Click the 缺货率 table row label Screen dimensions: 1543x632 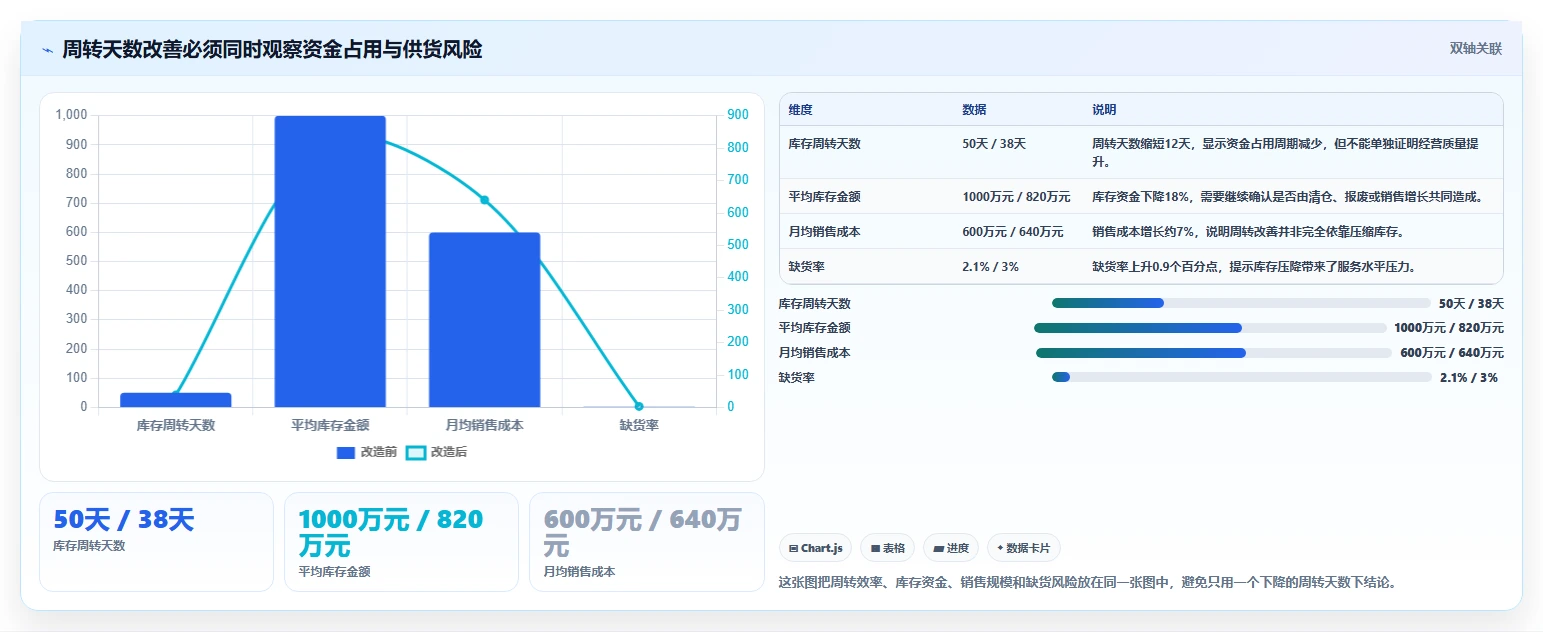click(807, 267)
